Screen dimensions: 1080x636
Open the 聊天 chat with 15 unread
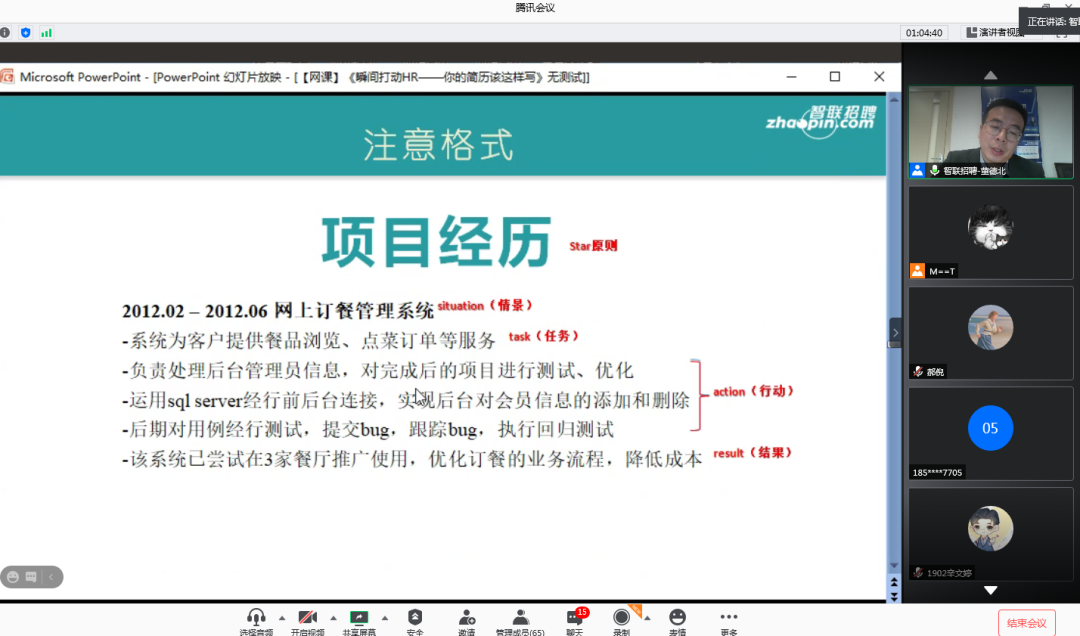(575, 618)
